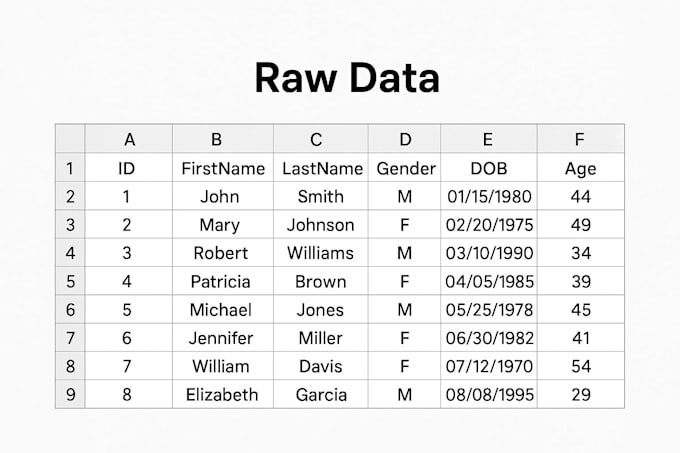Click the select-all corner cell
This screenshot has height=453, width=680.
[70, 139]
